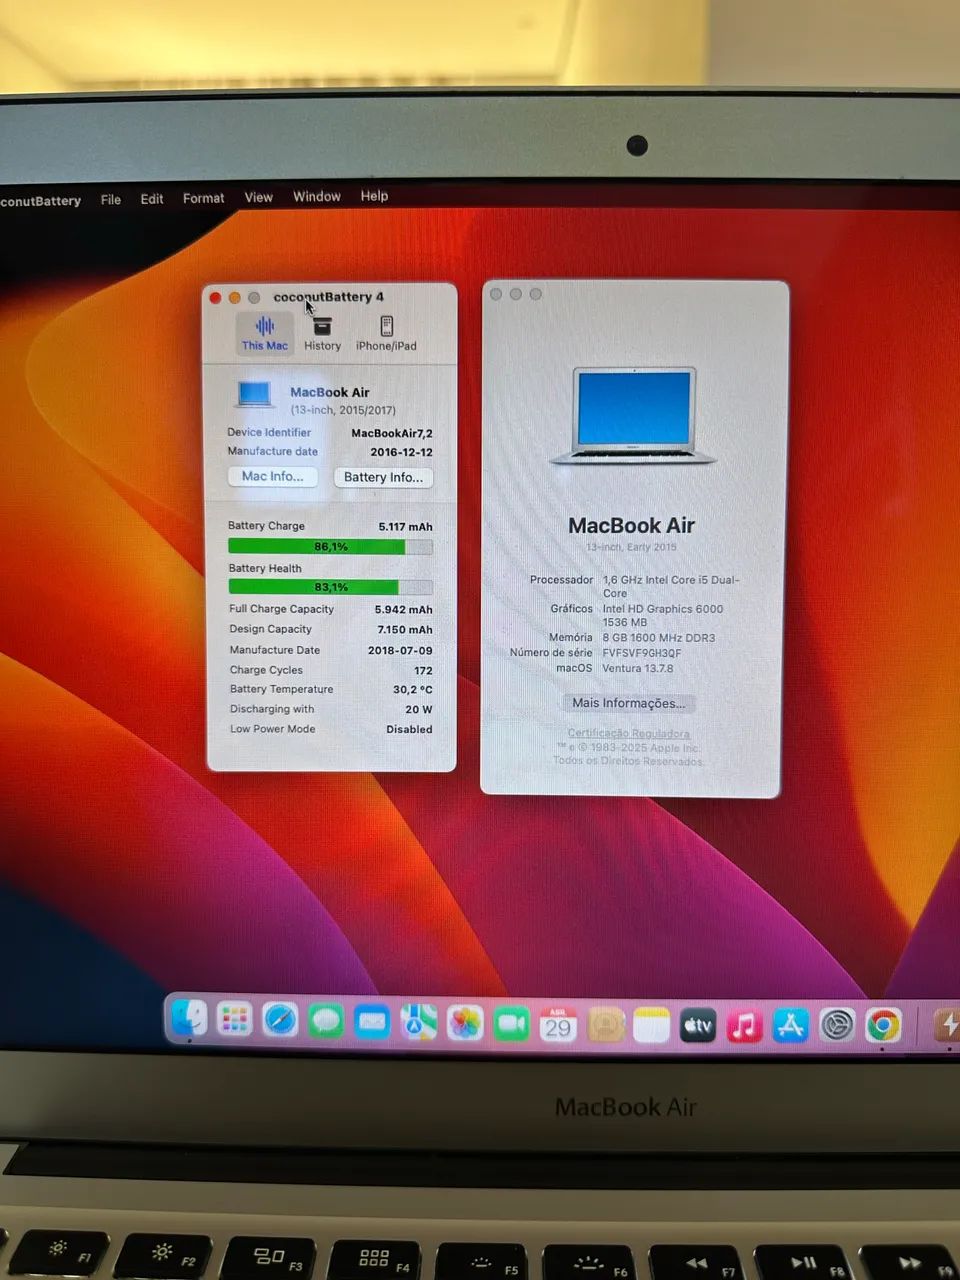
Task: Click the MacBook Air image in About window
Action: pos(632,415)
